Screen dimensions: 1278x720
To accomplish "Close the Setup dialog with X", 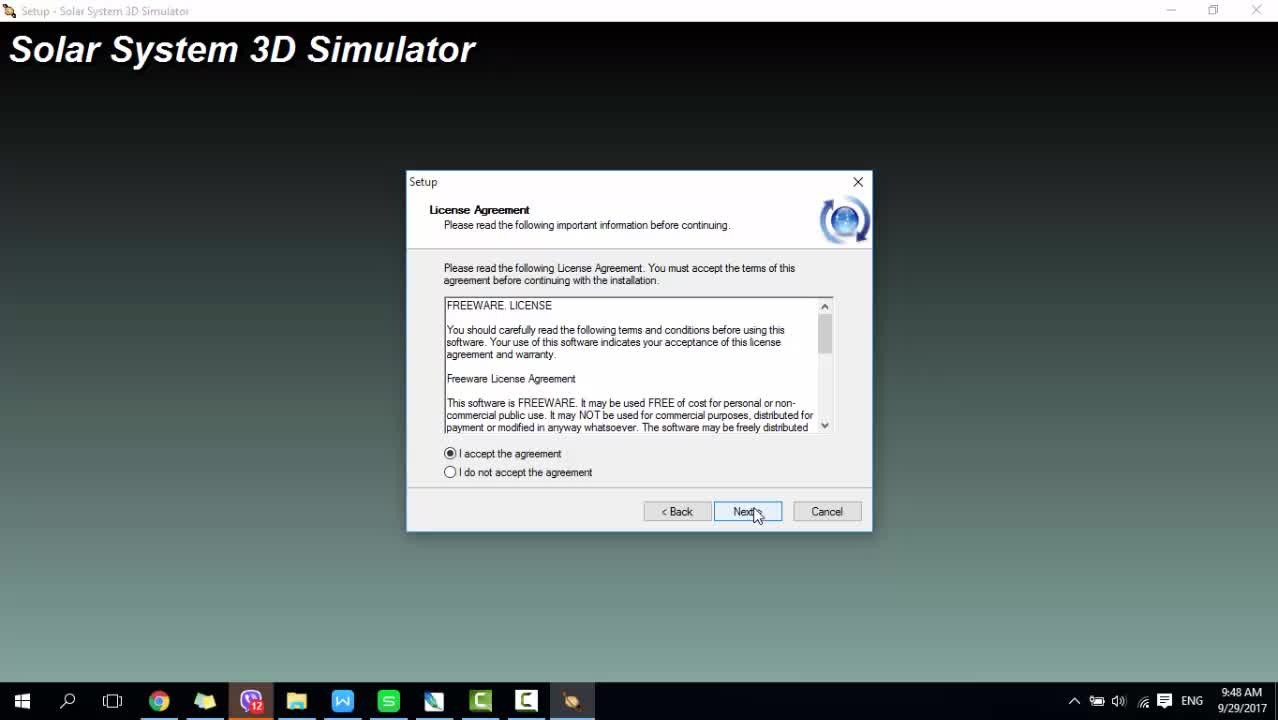I will (x=858, y=182).
